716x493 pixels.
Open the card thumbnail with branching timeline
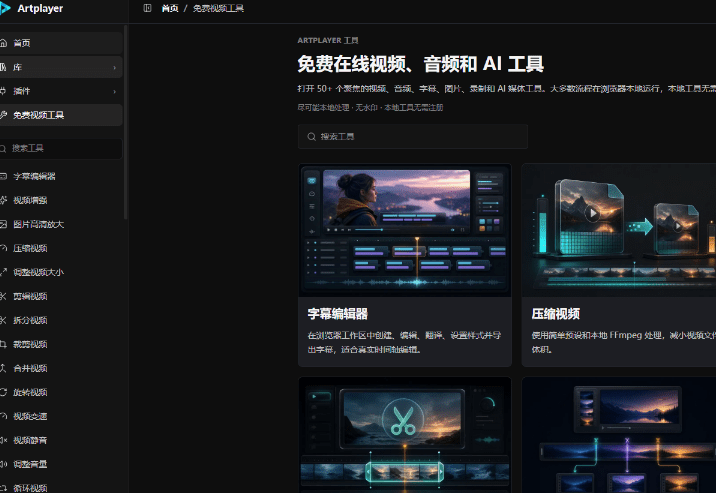(619, 435)
